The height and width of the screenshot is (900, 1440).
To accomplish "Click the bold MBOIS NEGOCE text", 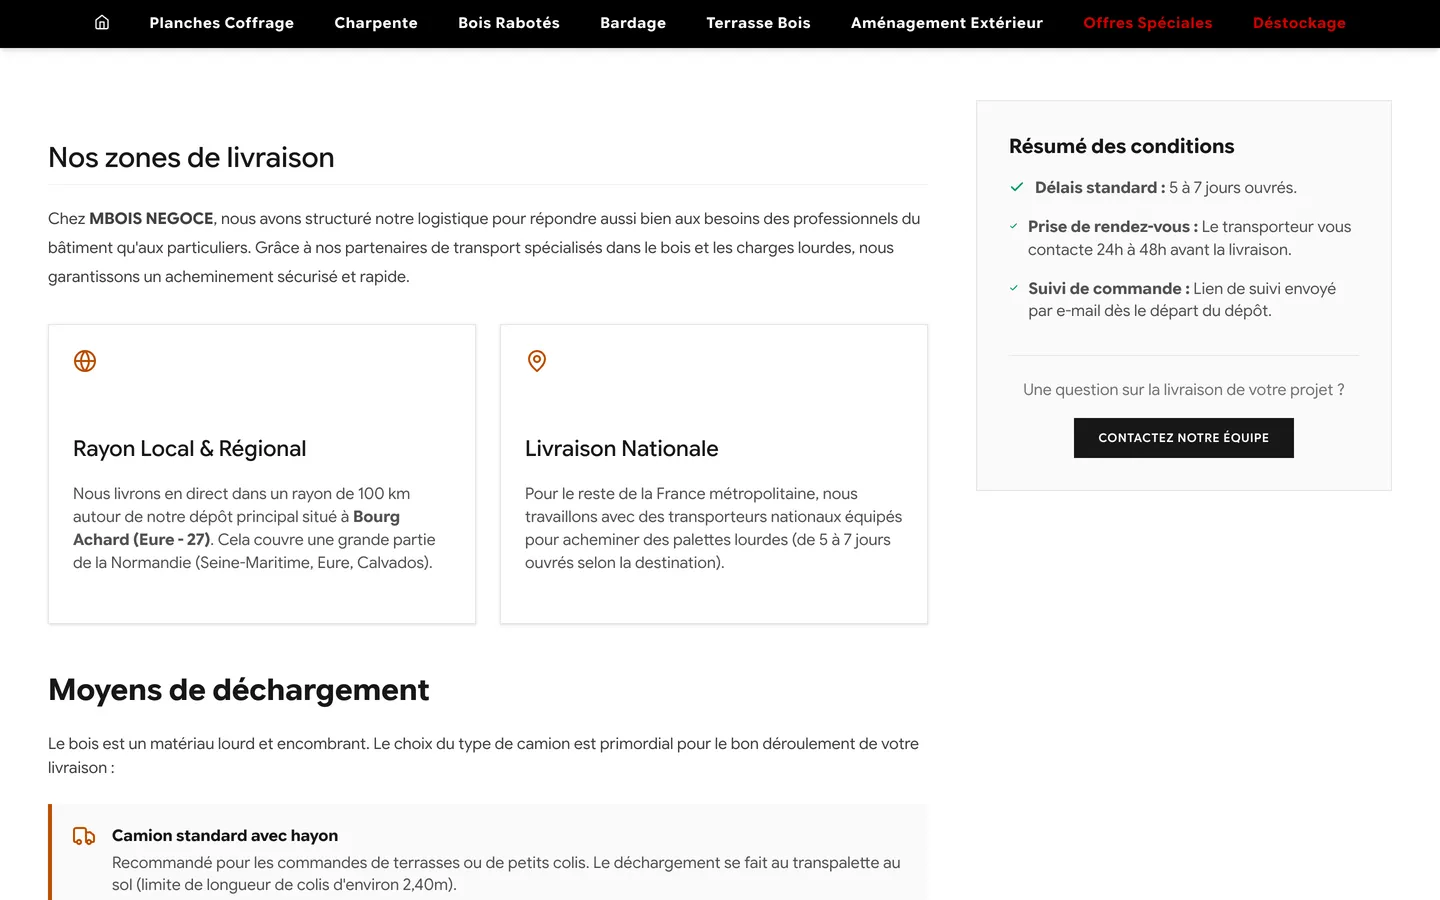I will click(x=151, y=219).
